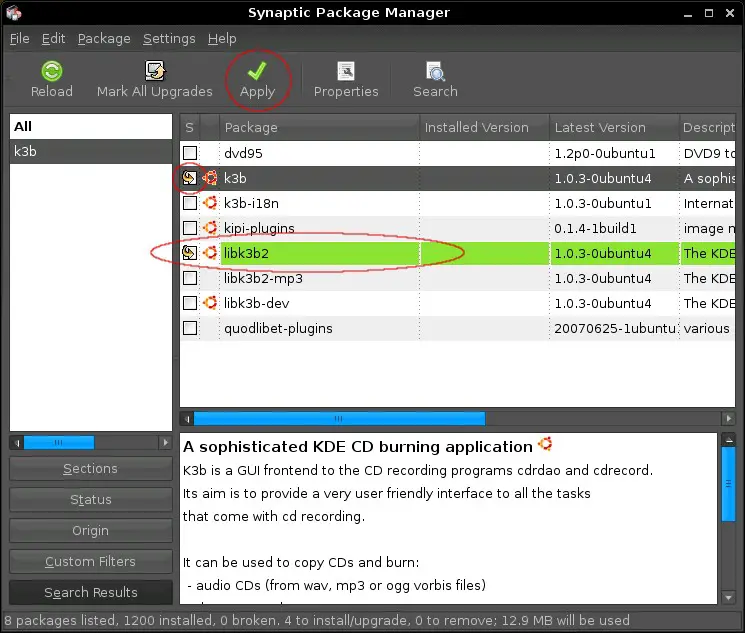Click the green Apply checkmark
Viewport: 745px width, 633px height.
pyautogui.click(x=257, y=71)
